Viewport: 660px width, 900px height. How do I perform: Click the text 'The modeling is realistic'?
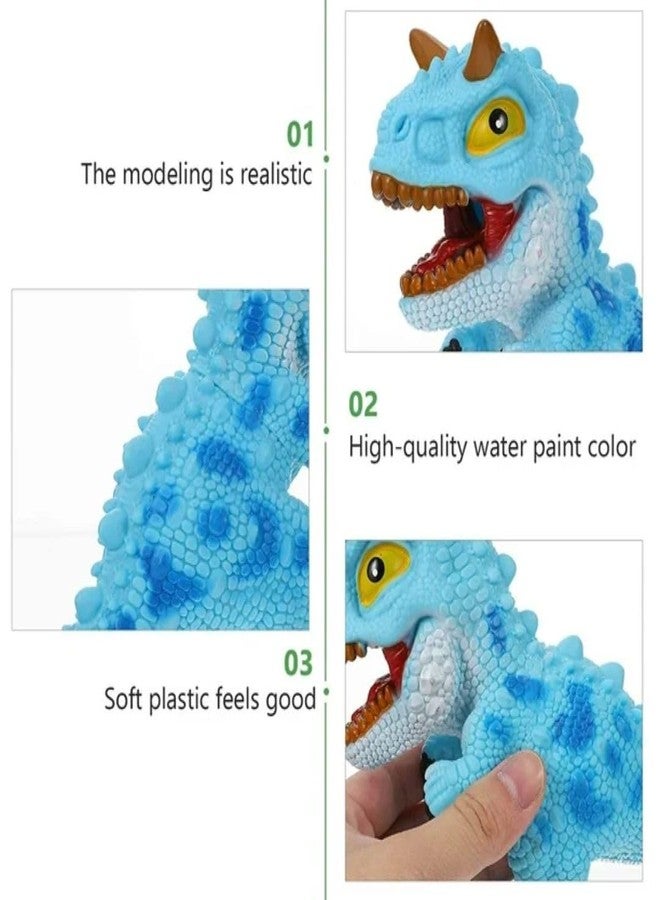pos(196,174)
